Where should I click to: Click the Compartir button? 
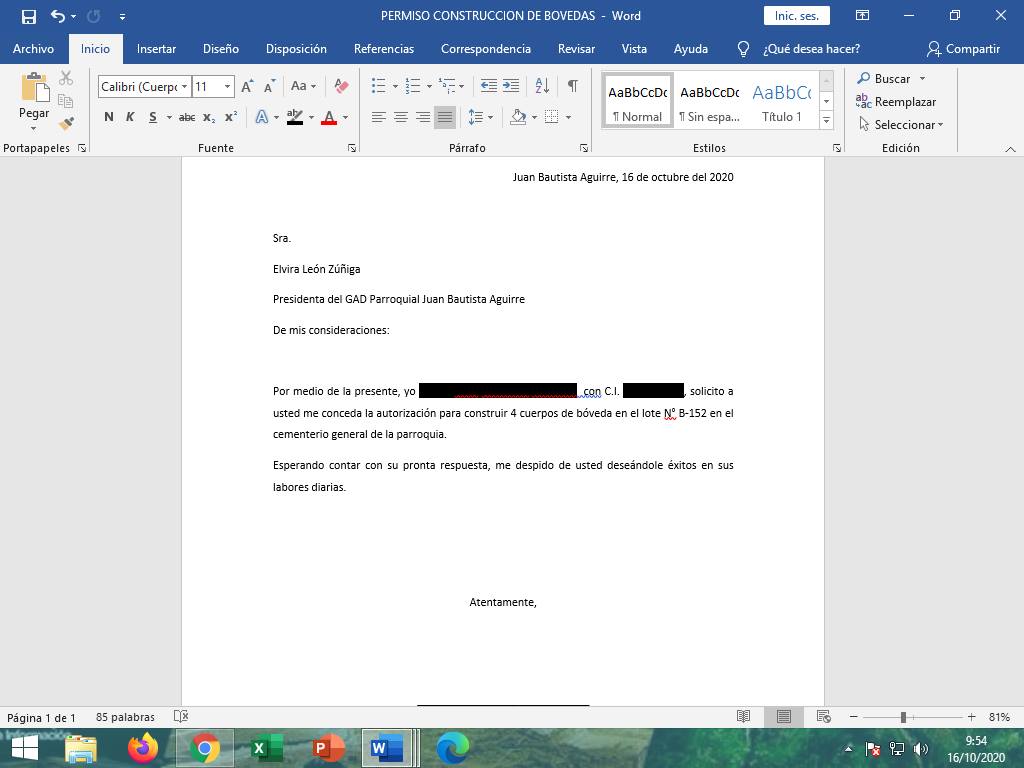coord(963,48)
